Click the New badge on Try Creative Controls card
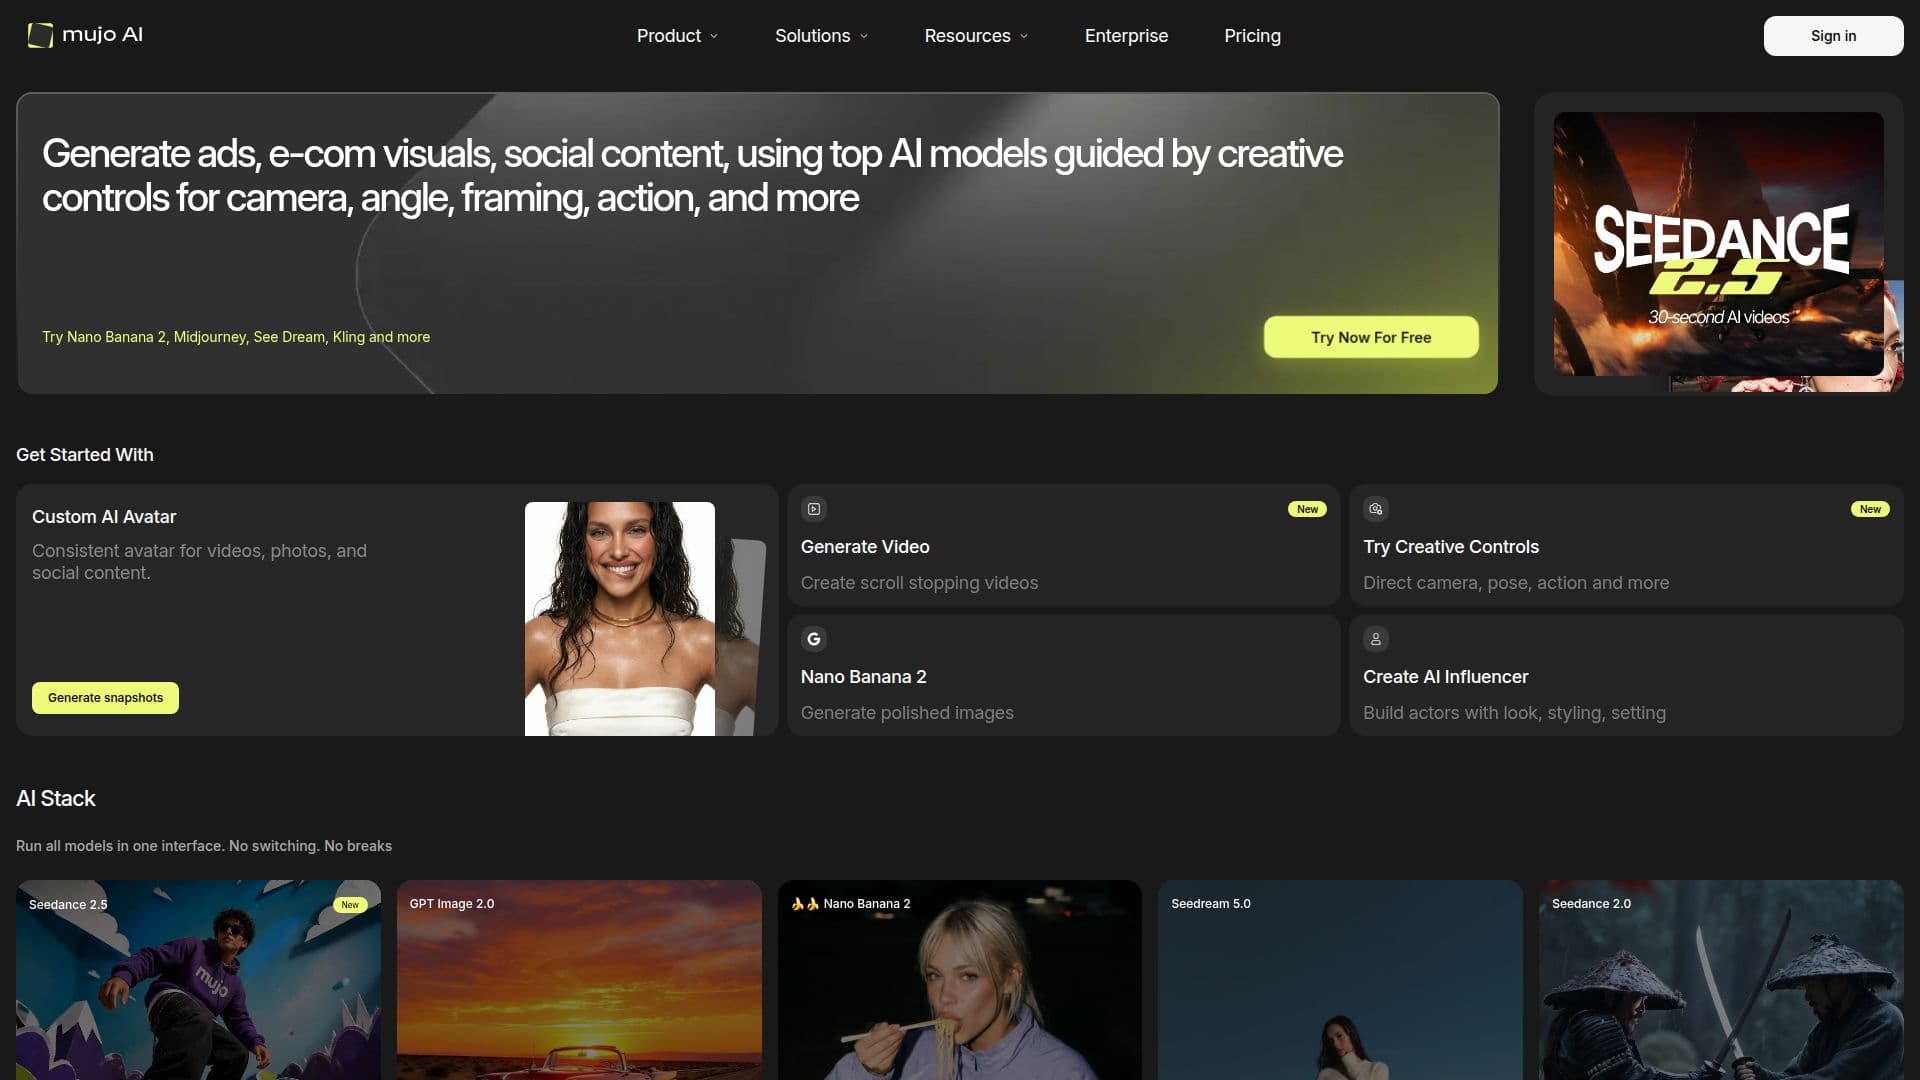The image size is (1920, 1080). (1870, 509)
